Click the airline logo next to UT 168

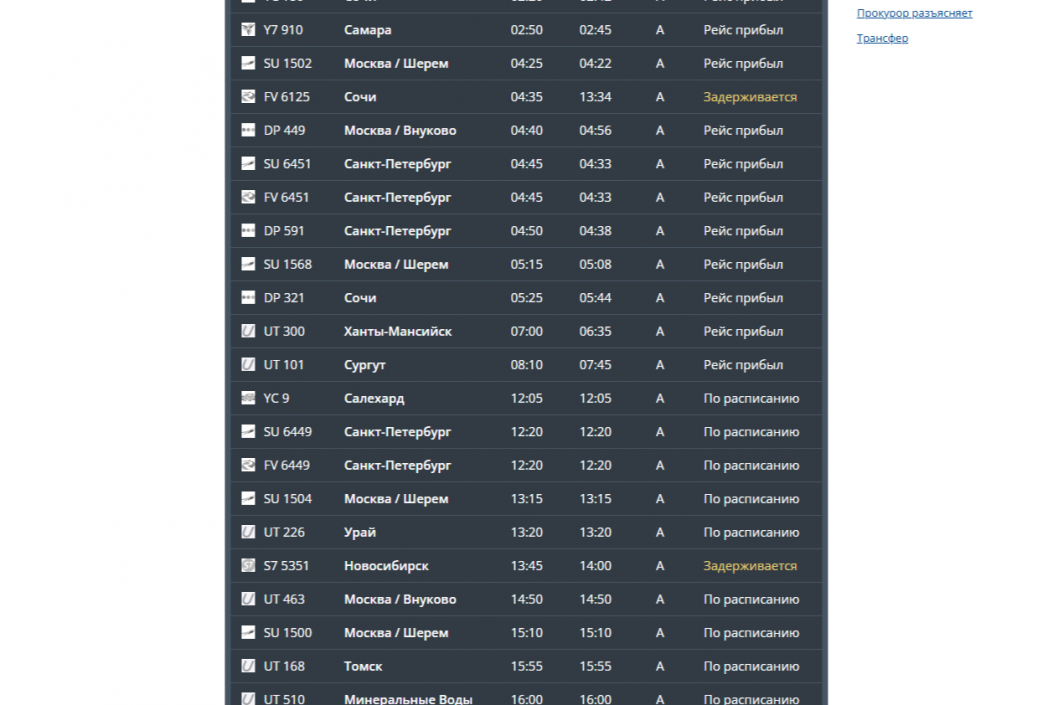tap(248, 666)
